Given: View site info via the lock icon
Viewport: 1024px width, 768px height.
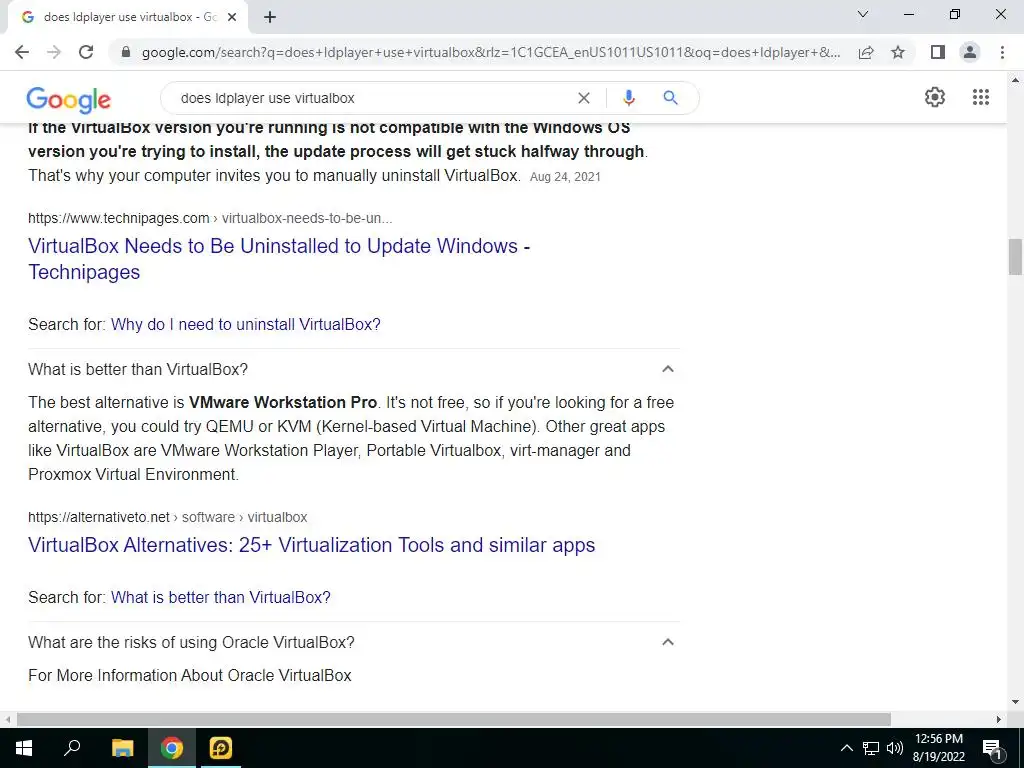Looking at the screenshot, I should point(126,52).
